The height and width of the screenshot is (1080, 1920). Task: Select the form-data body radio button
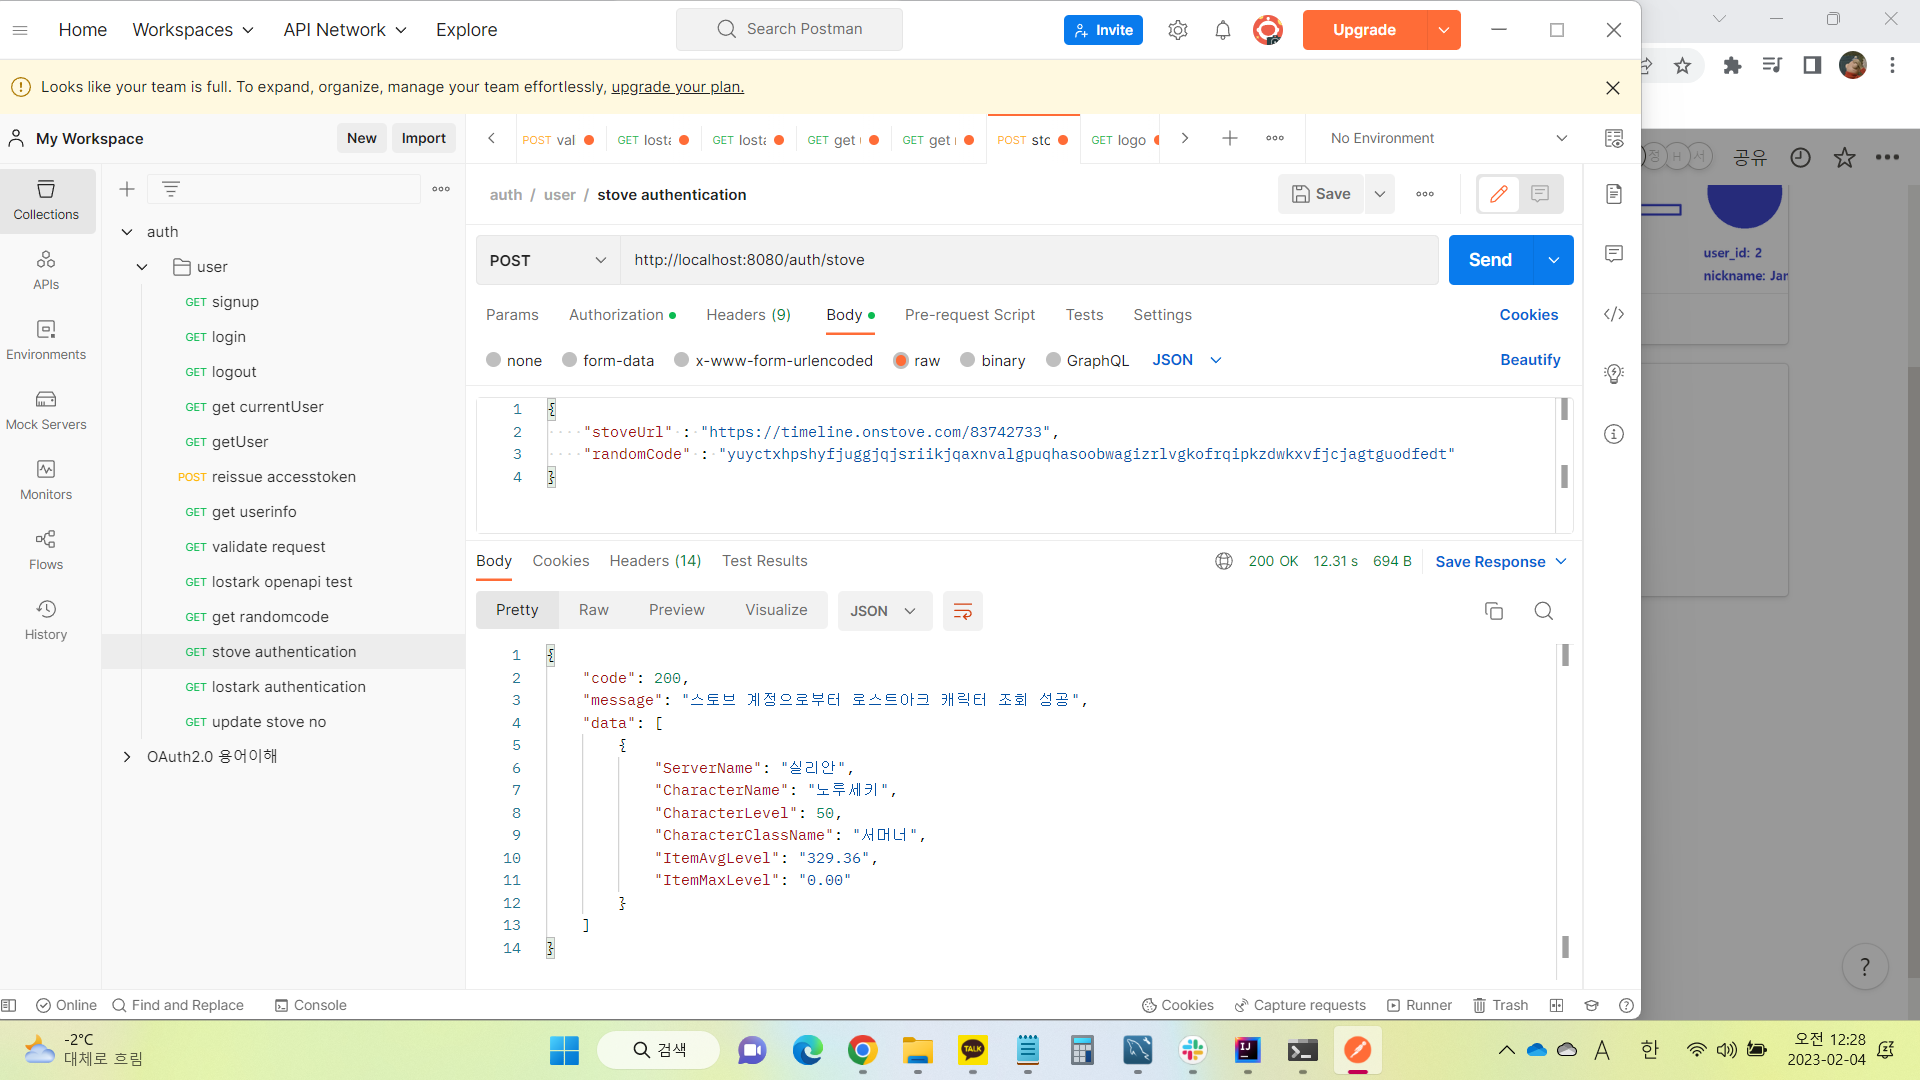coord(570,360)
